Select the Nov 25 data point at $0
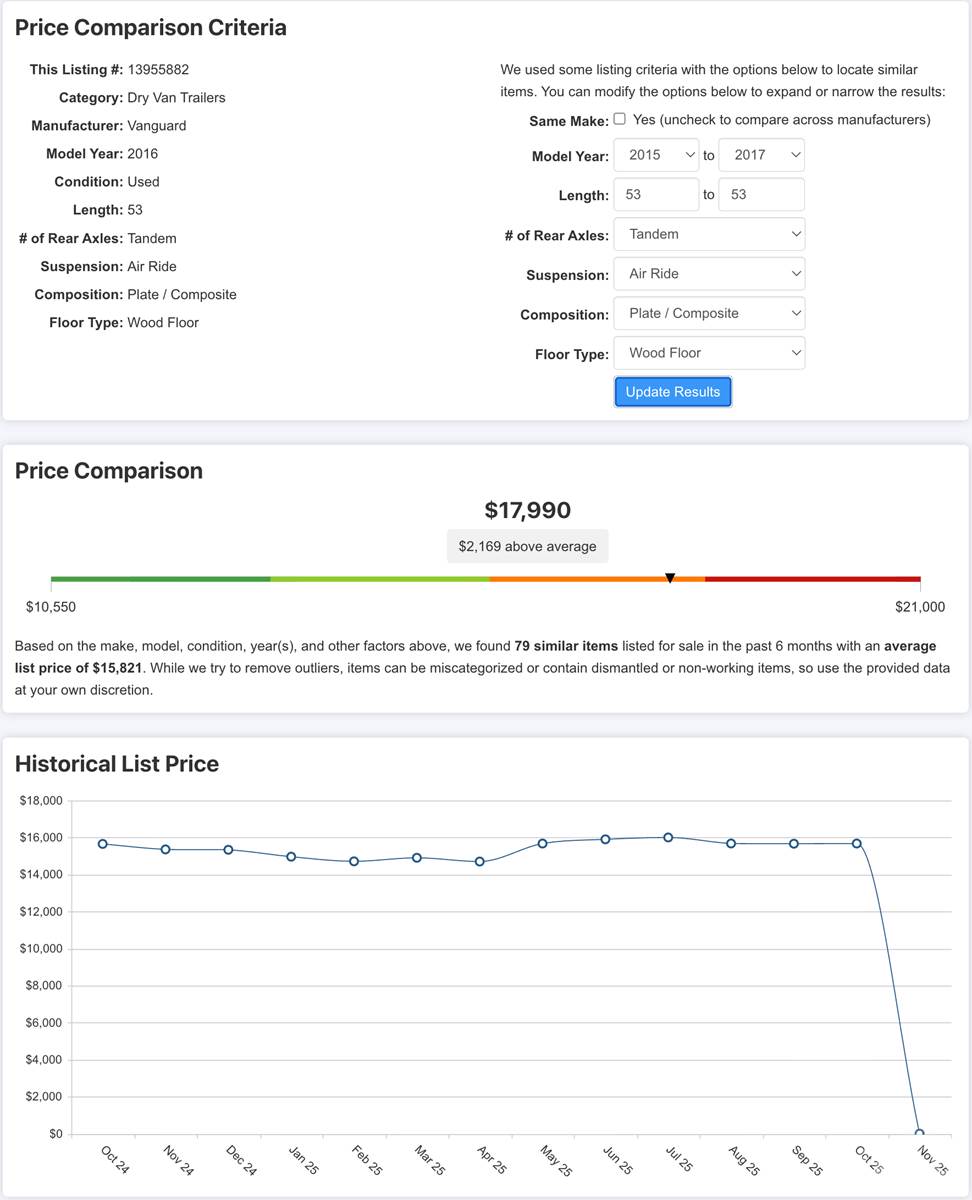This screenshot has width=972, height=1200. point(919,1133)
